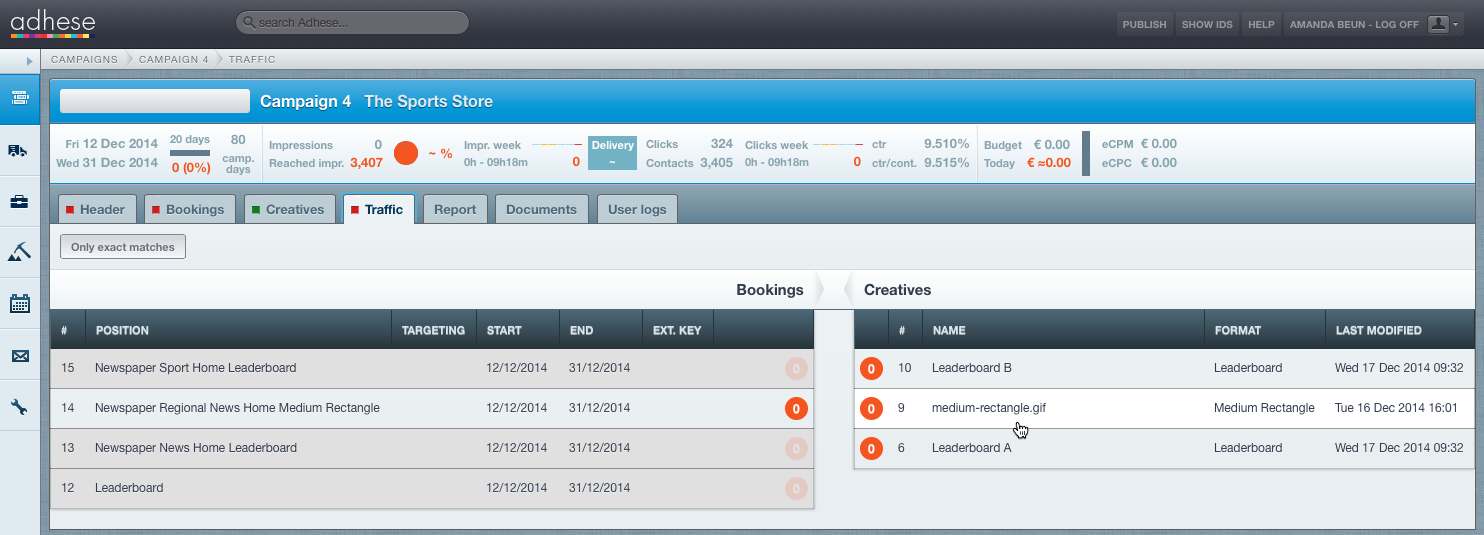Image resolution: width=1484 pixels, height=535 pixels.
Task: Click Tue 16 Dec 2014 16:01 date
Action: click(x=1396, y=408)
